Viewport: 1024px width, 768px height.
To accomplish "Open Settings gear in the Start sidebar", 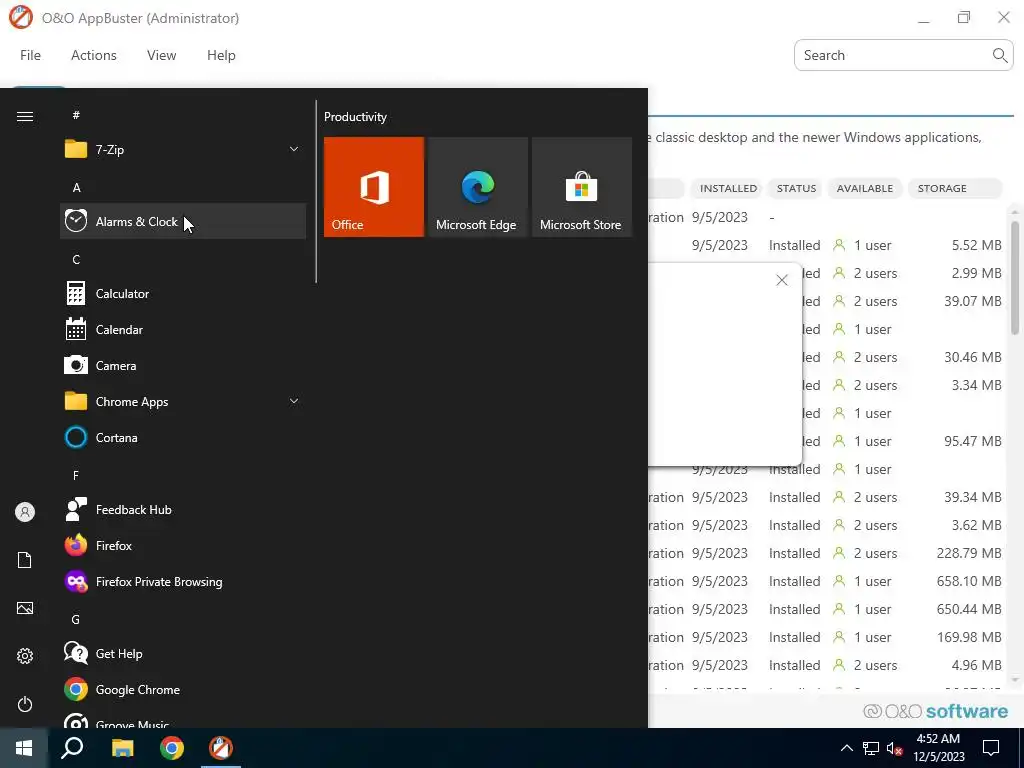I will (x=25, y=656).
